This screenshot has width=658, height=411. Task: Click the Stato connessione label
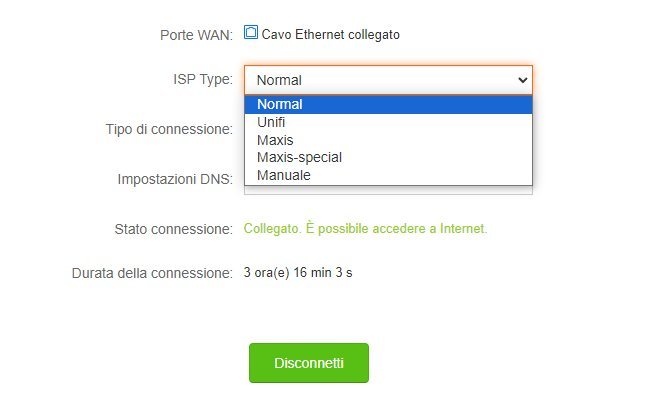pyautogui.click(x=173, y=229)
